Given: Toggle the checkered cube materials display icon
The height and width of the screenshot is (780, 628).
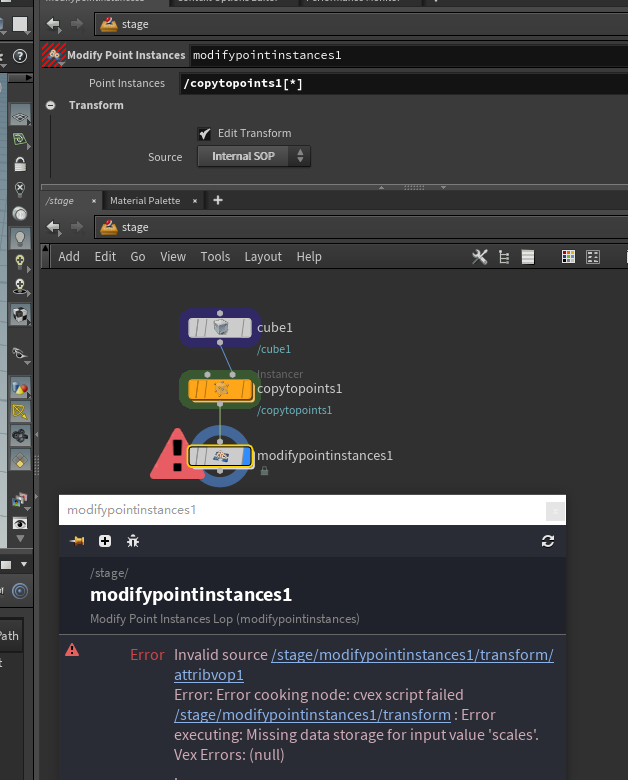Looking at the screenshot, I should [x=20, y=315].
